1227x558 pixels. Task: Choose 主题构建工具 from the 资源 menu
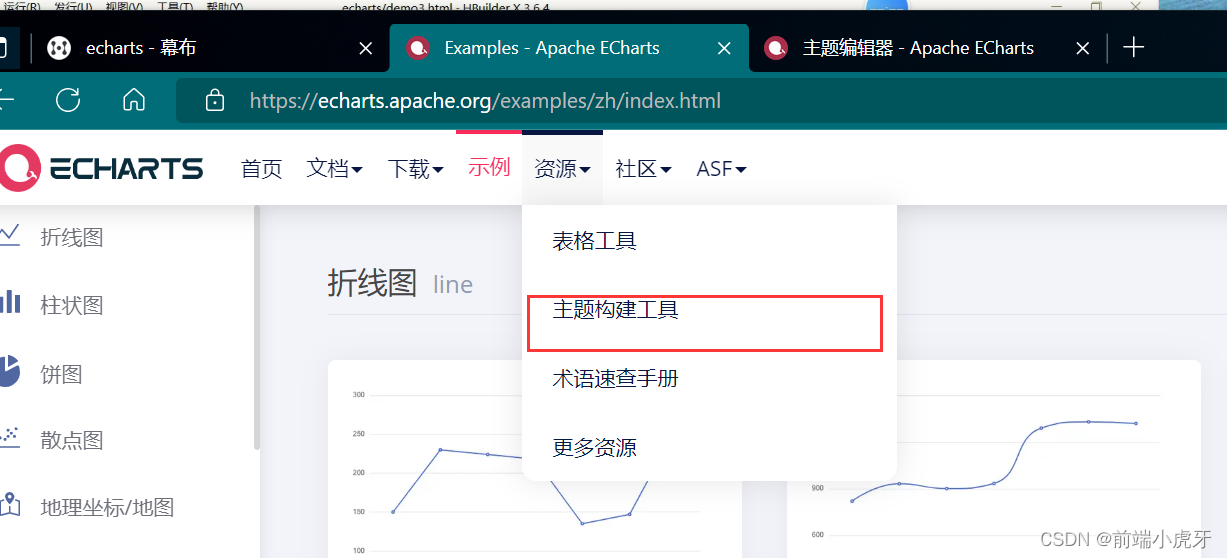709,310
